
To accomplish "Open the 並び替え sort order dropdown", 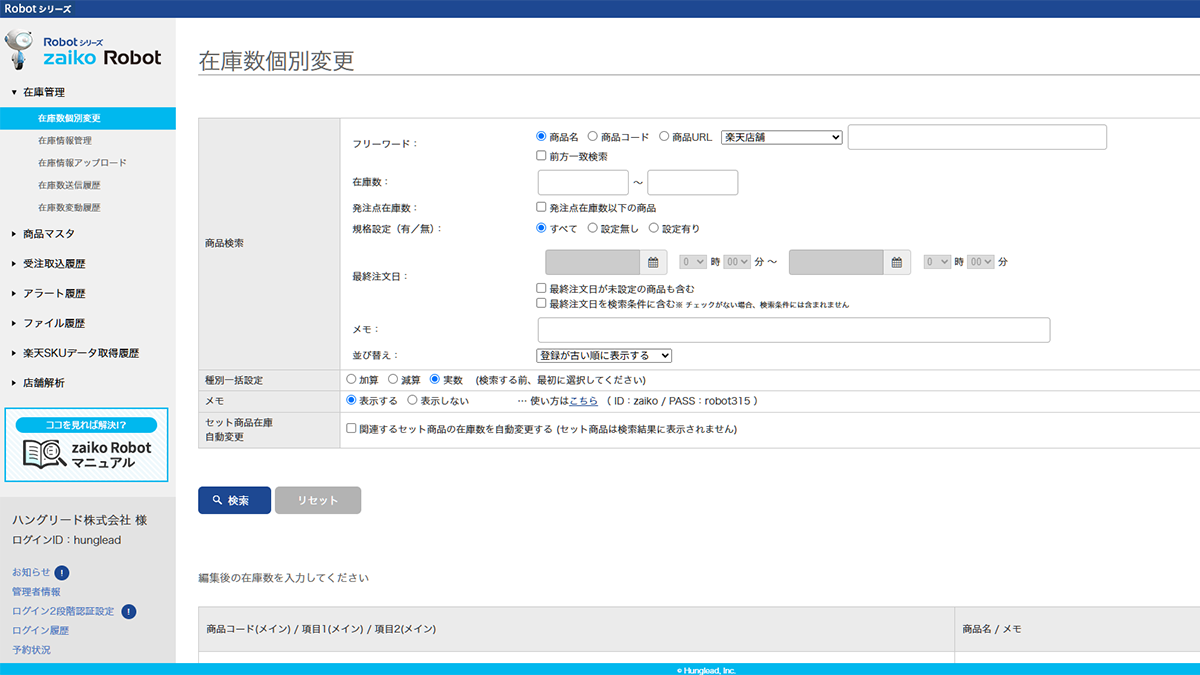I will [x=604, y=355].
